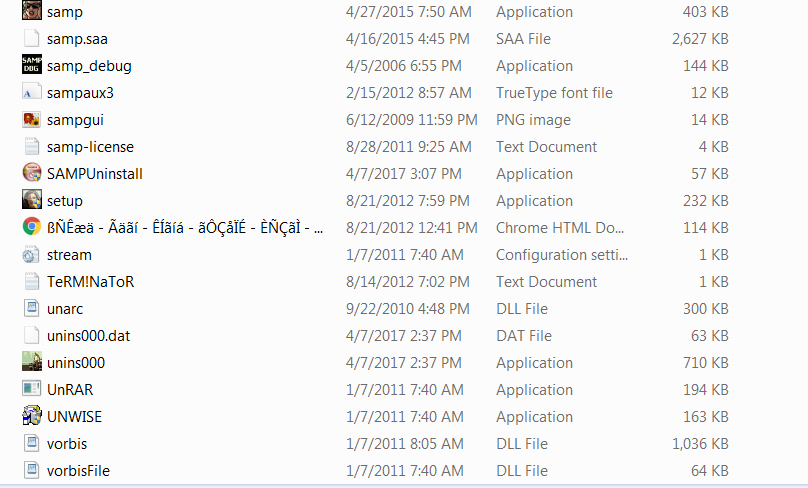Click the stream configuration gear icon
The image size is (808, 488).
tap(31, 254)
